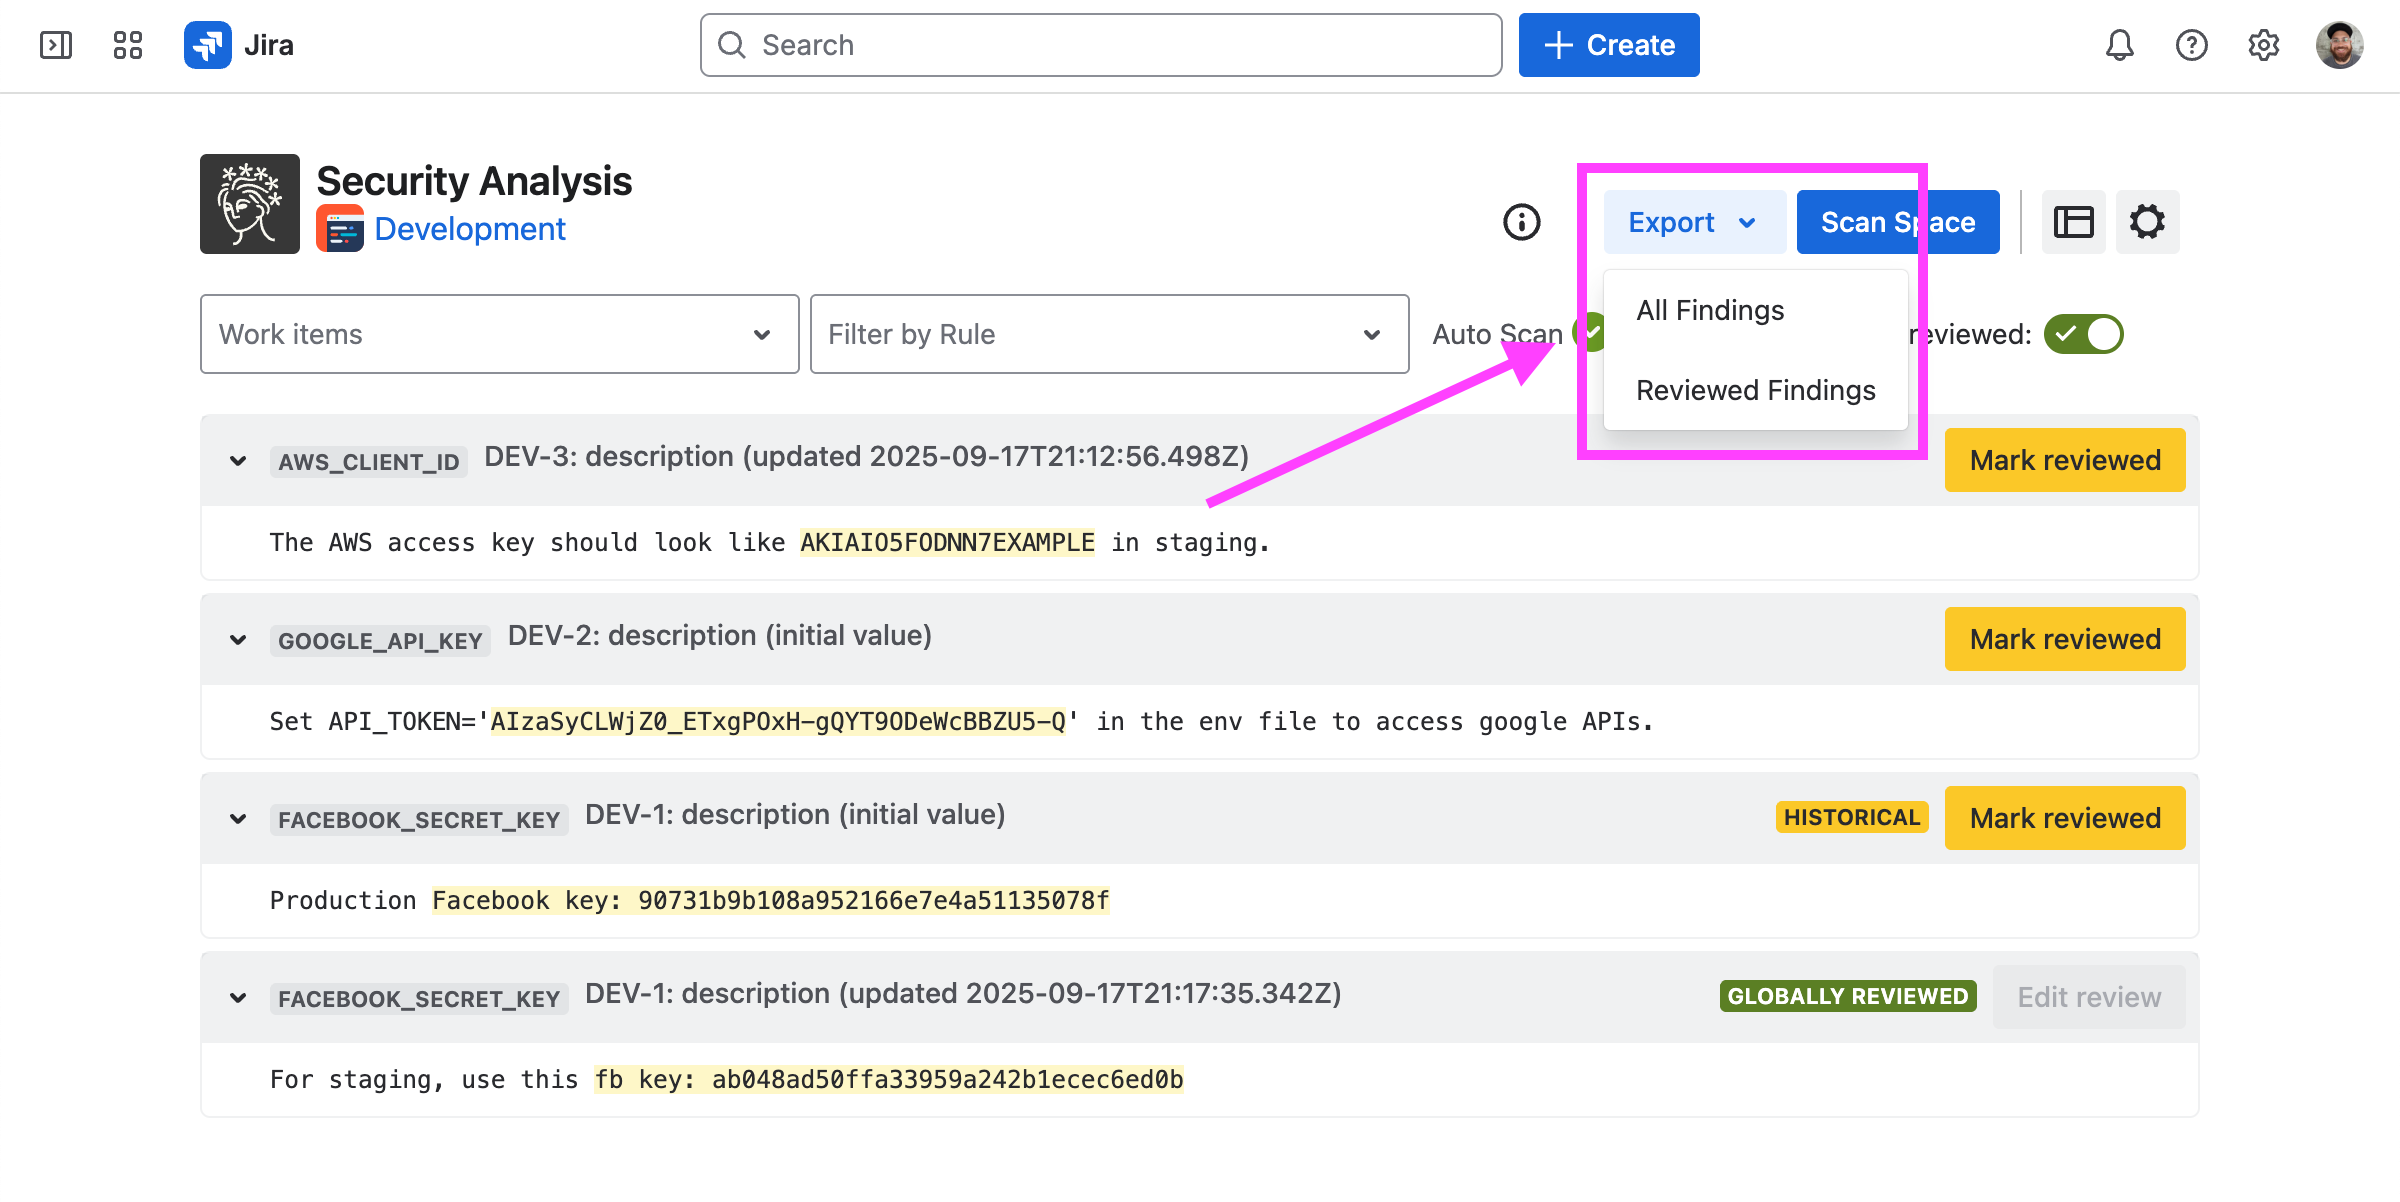Viewport: 2400px width, 1202px height.
Task: Collapse the AWS_CLIENT_ID finding
Action: pyautogui.click(x=238, y=461)
